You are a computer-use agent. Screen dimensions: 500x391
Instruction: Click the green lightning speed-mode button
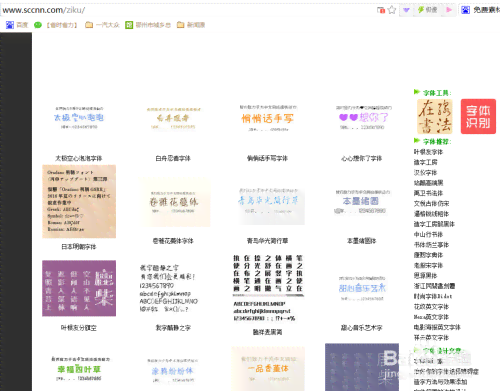point(427,10)
